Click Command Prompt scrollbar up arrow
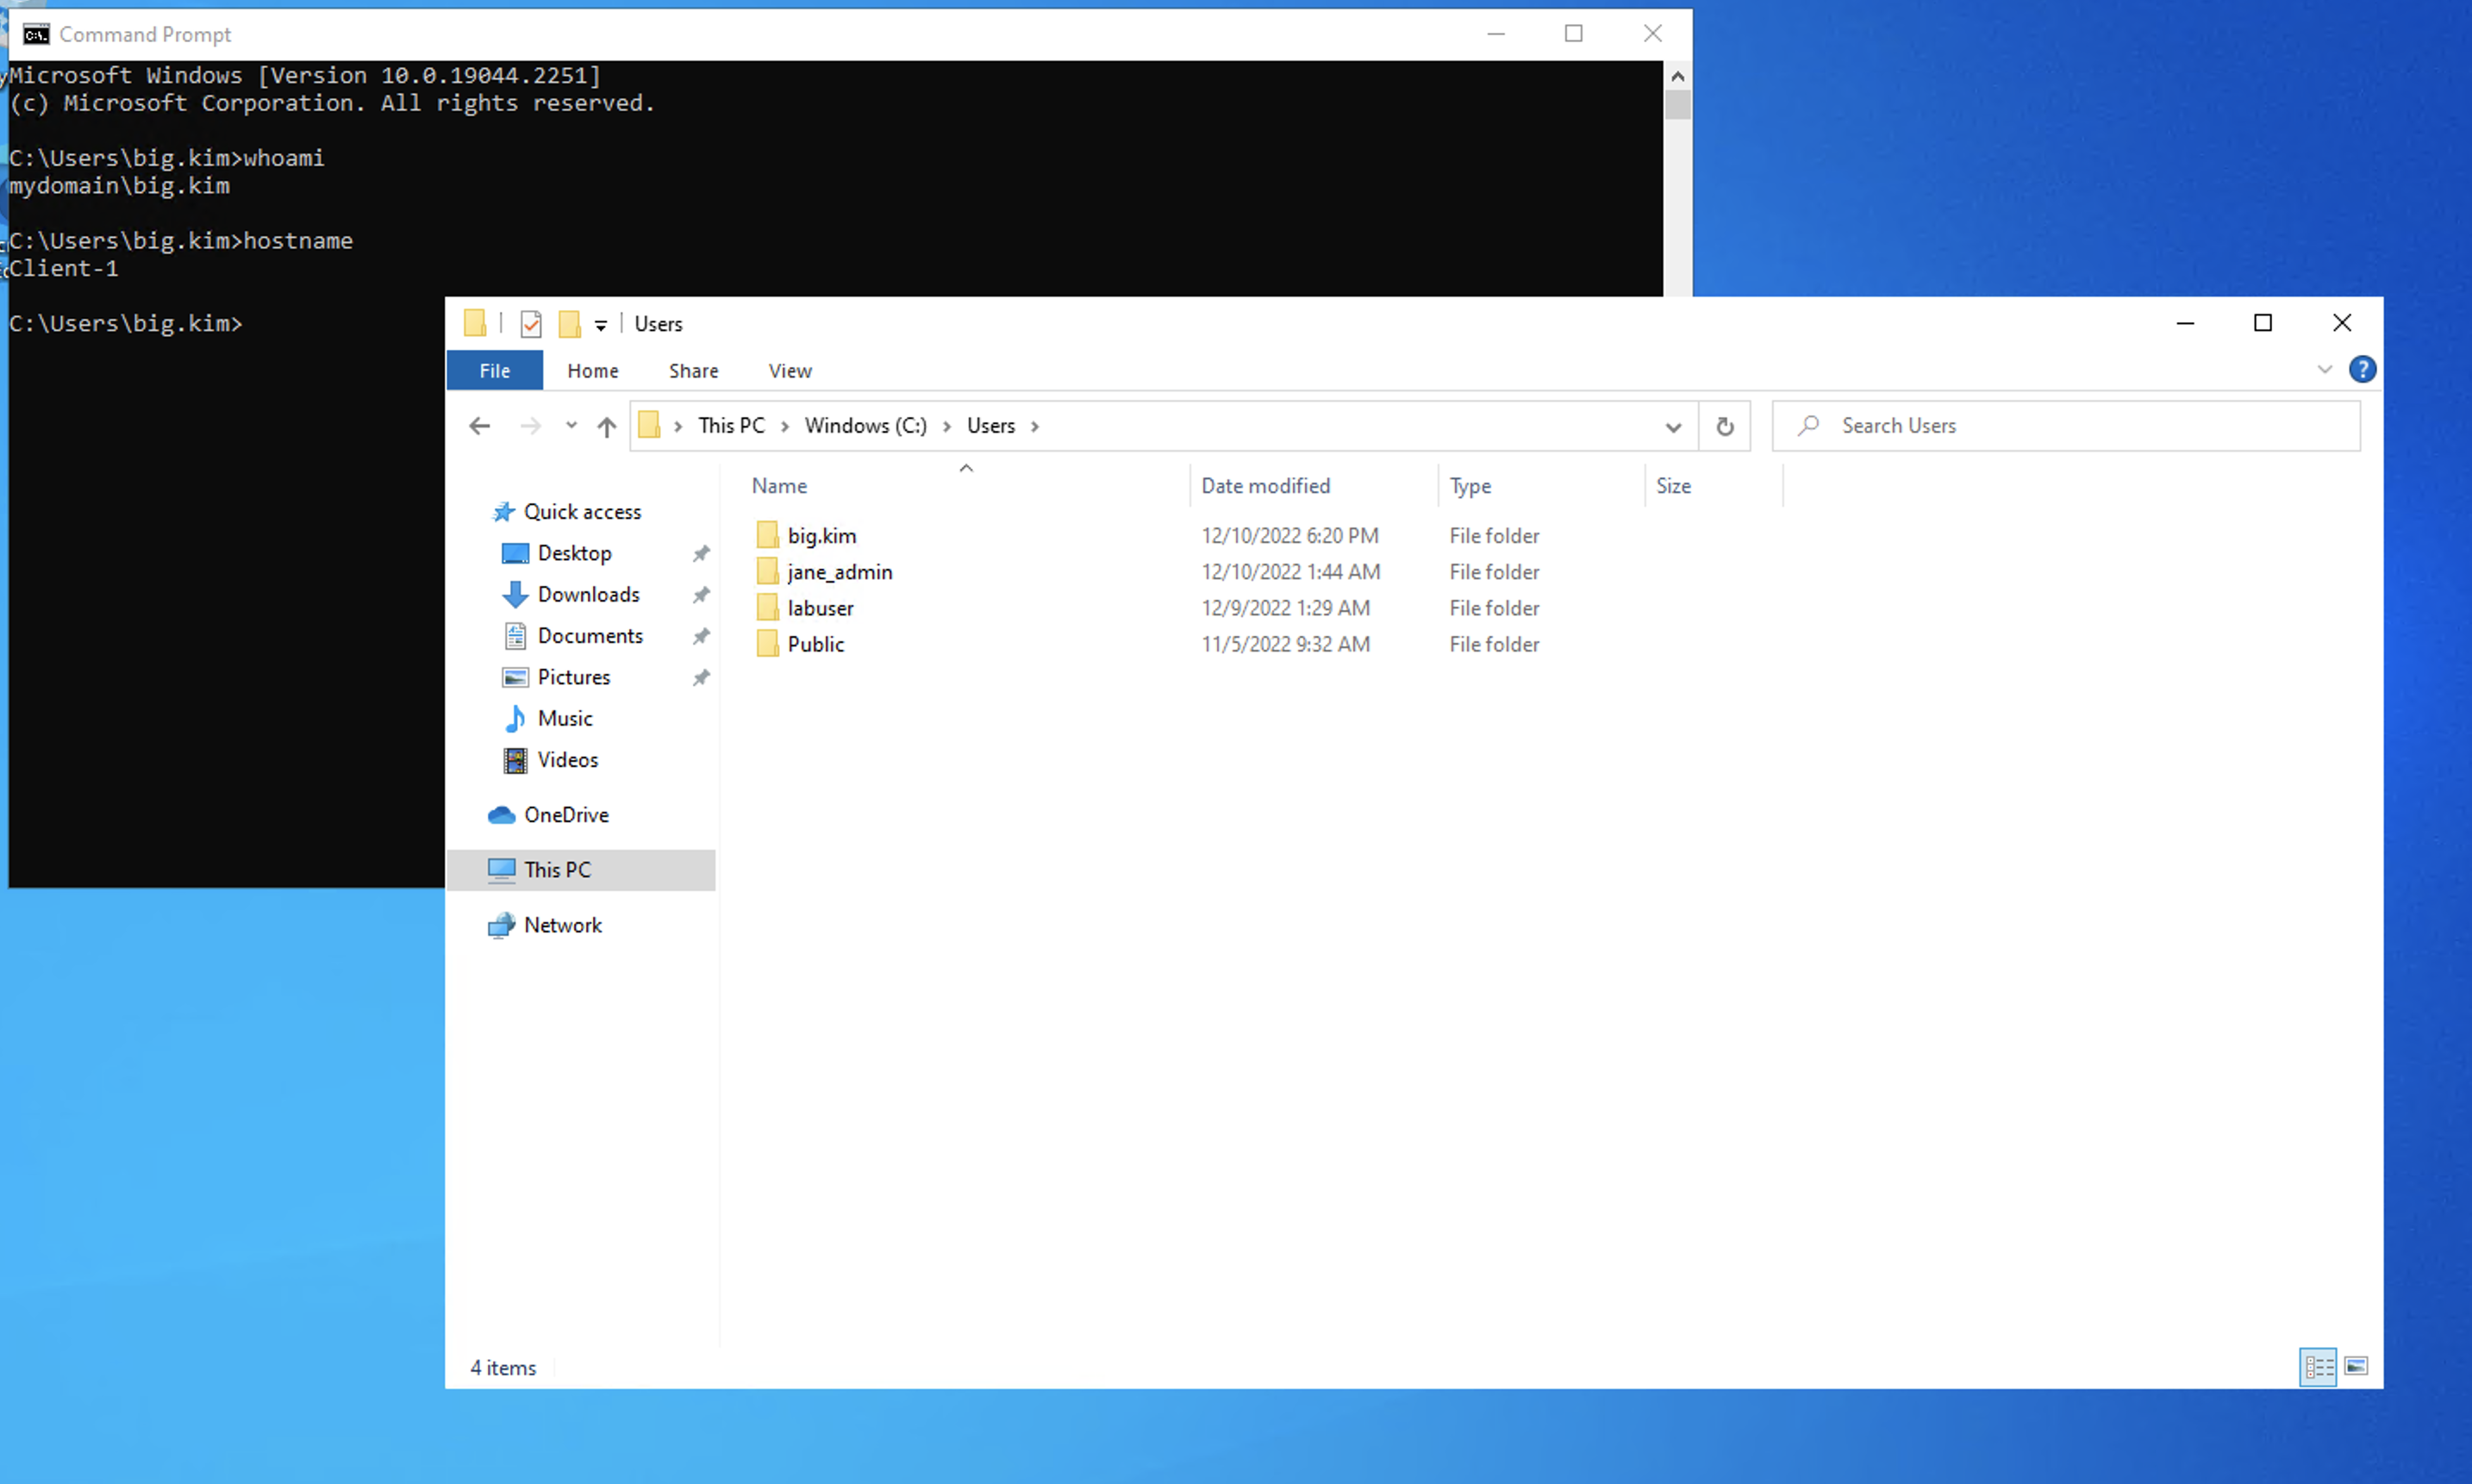2472x1484 pixels. (x=1677, y=76)
